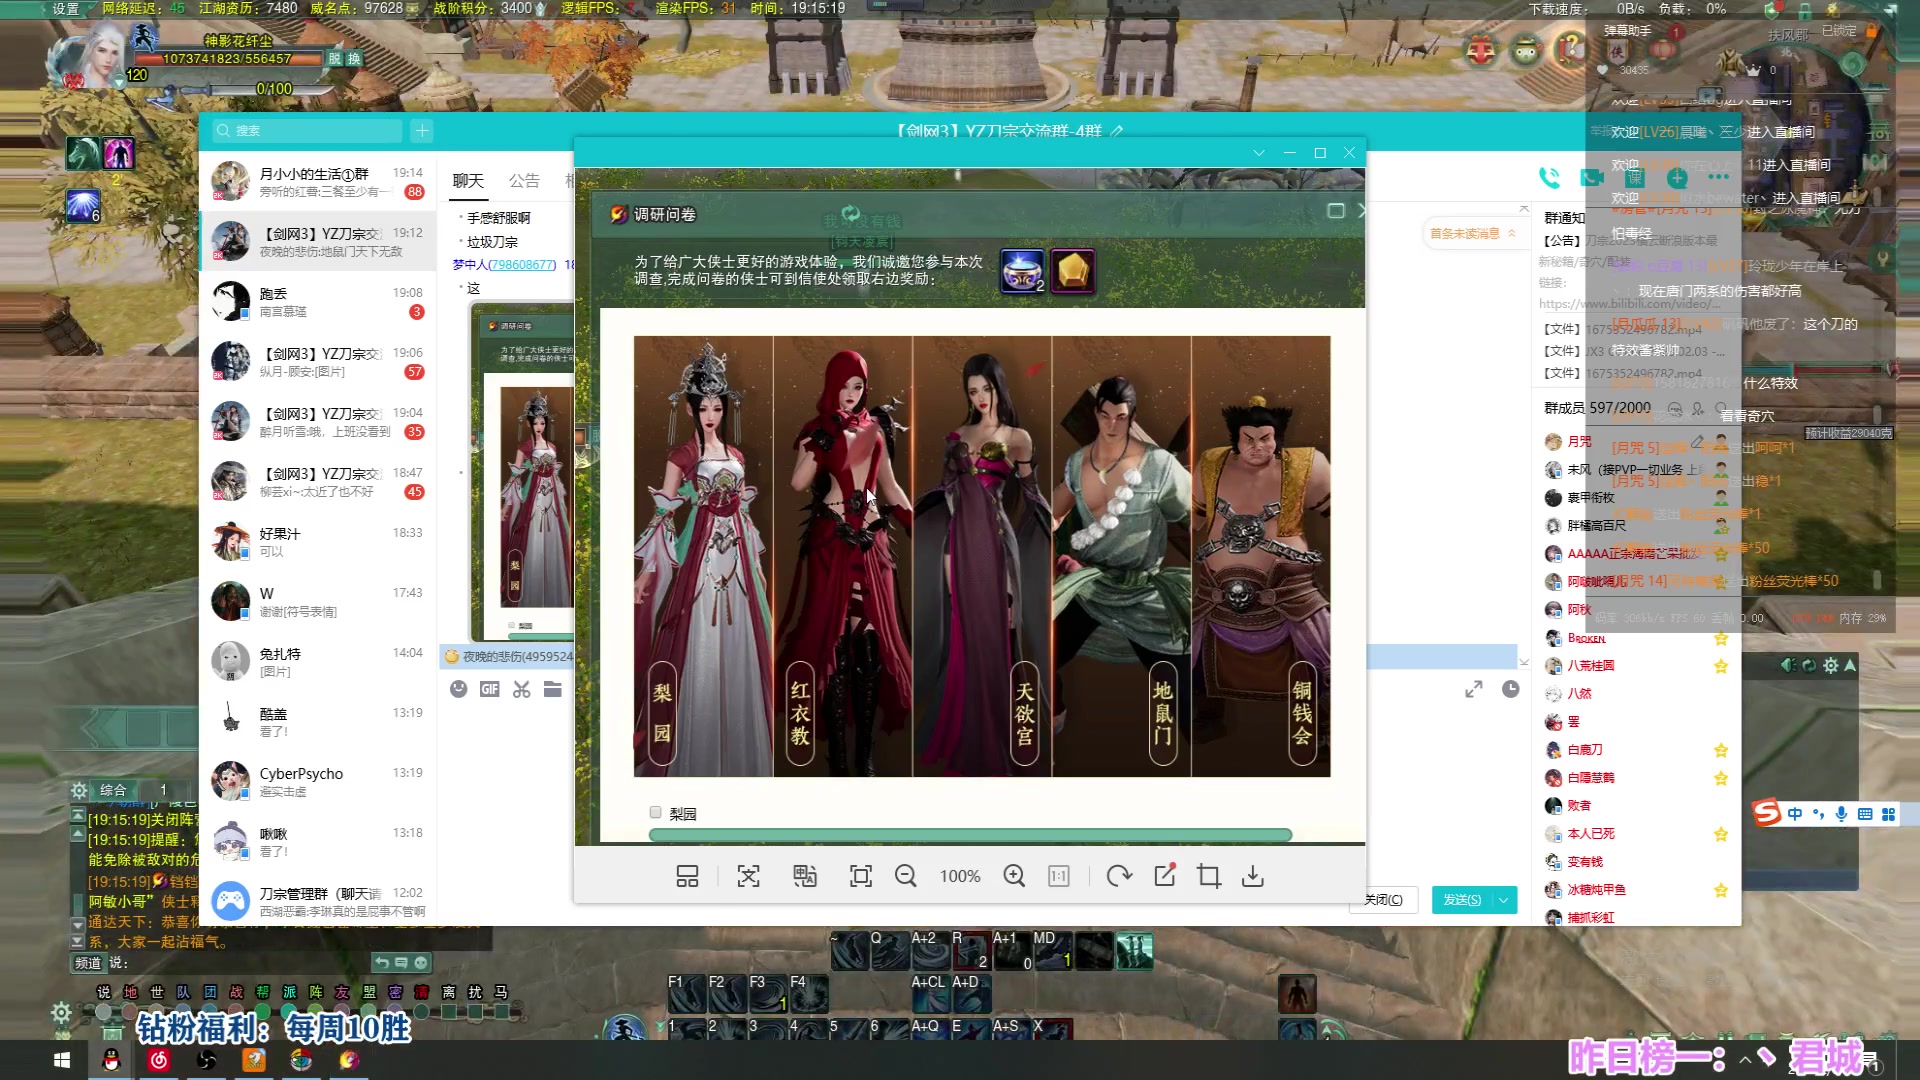The width and height of the screenshot is (1920, 1080).
Task: Open the survey image thumbnail in chat
Action: (x=523, y=470)
